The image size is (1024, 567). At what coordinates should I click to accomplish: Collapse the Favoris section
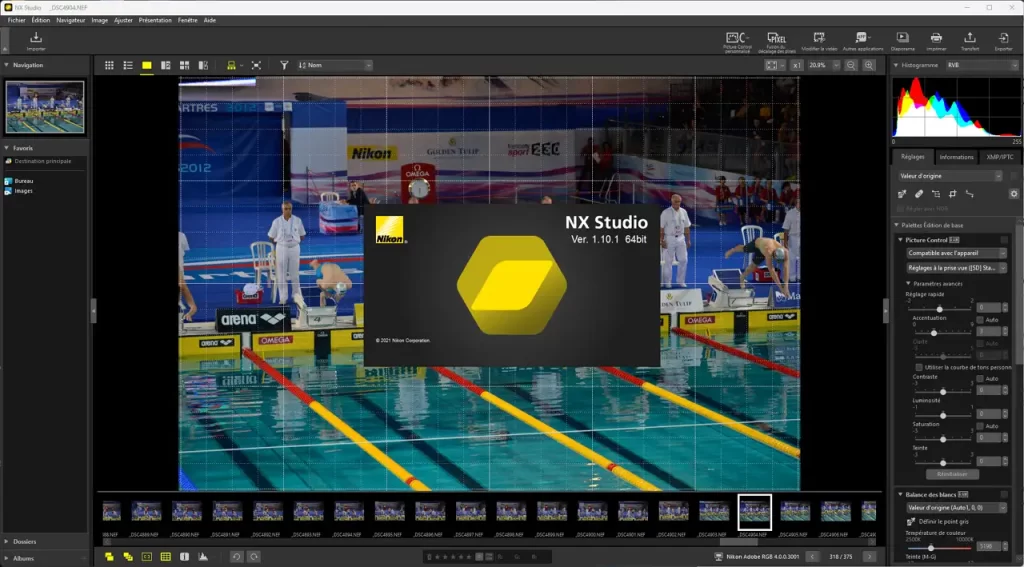(6, 148)
